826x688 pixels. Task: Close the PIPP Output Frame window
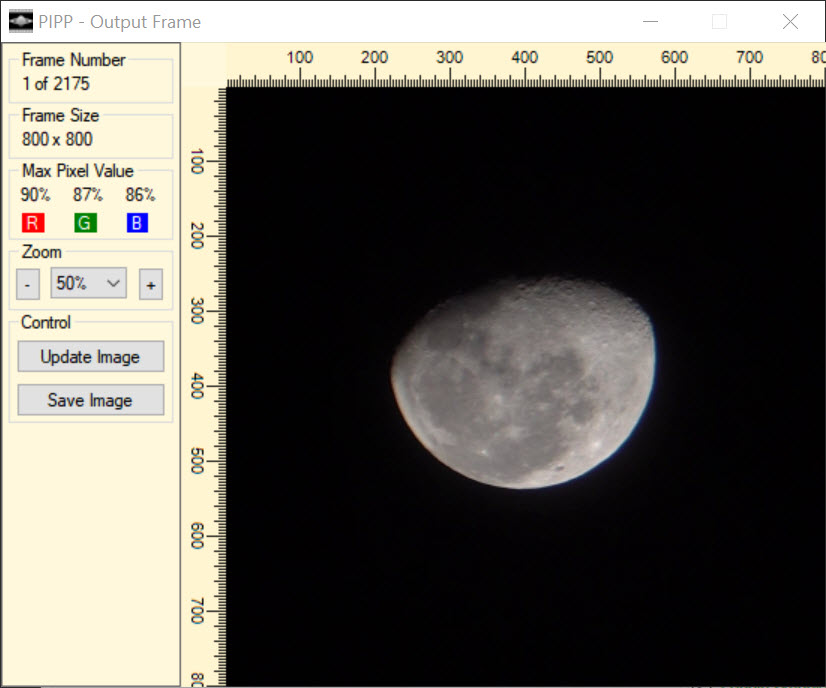pos(790,21)
